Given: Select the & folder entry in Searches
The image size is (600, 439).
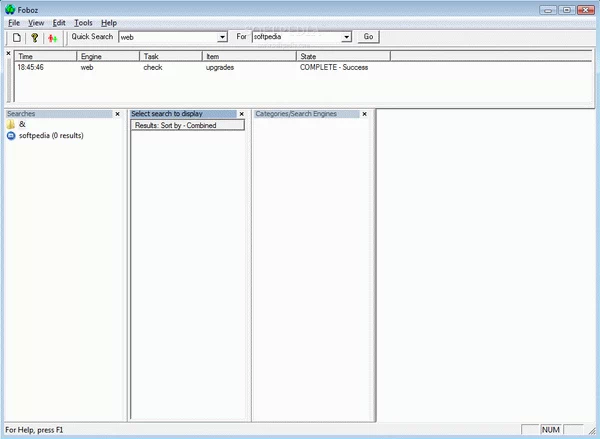Looking at the screenshot, I should pos(22,124).
